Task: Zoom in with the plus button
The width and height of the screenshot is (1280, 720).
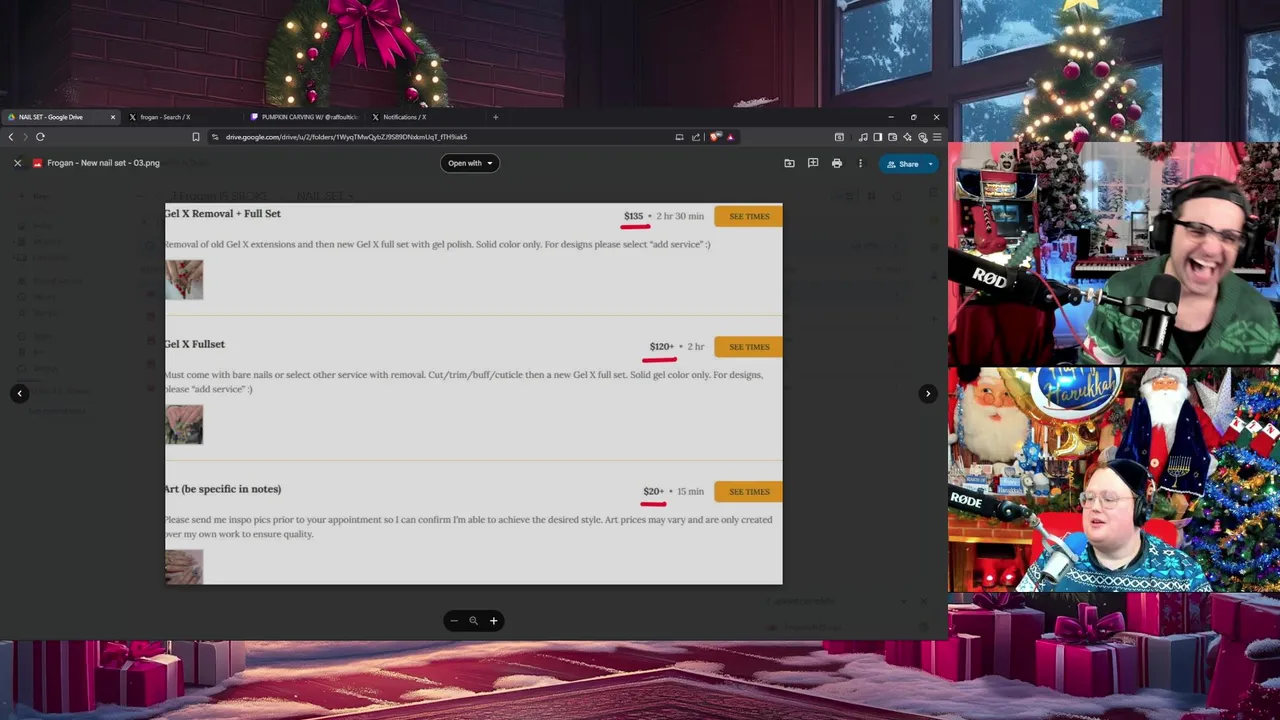Action: (x=493, y=621)
